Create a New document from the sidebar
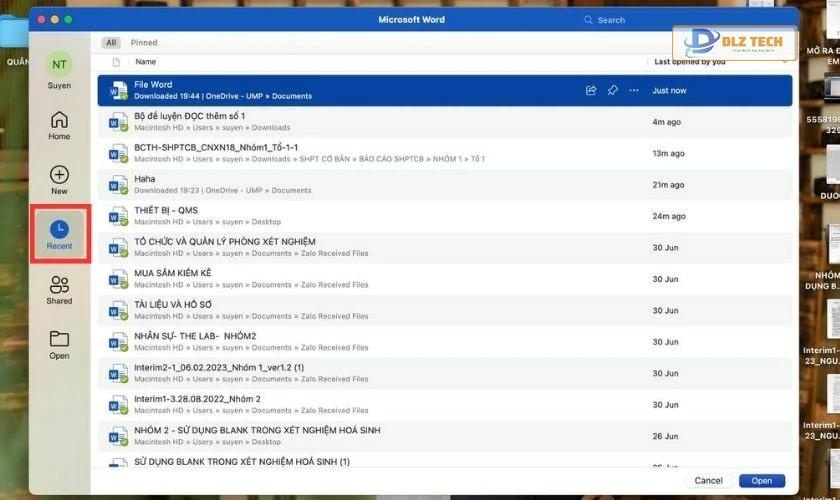This screenshot has height=500, width=840. click(59, 181)
